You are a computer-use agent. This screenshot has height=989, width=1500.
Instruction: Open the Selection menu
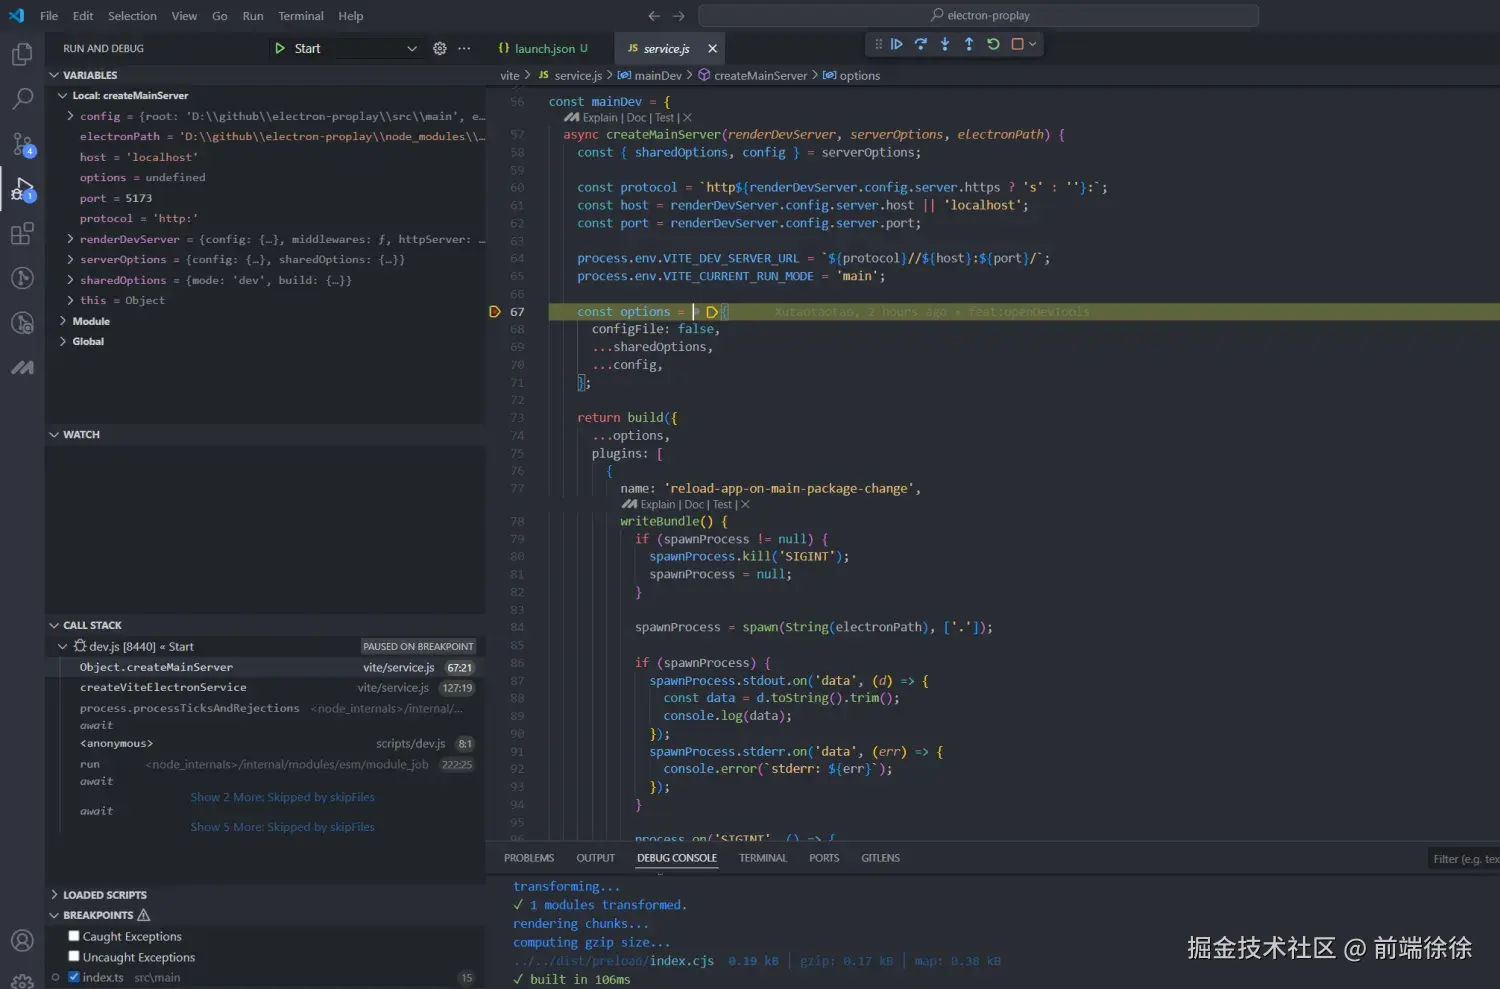pos(132,16)
